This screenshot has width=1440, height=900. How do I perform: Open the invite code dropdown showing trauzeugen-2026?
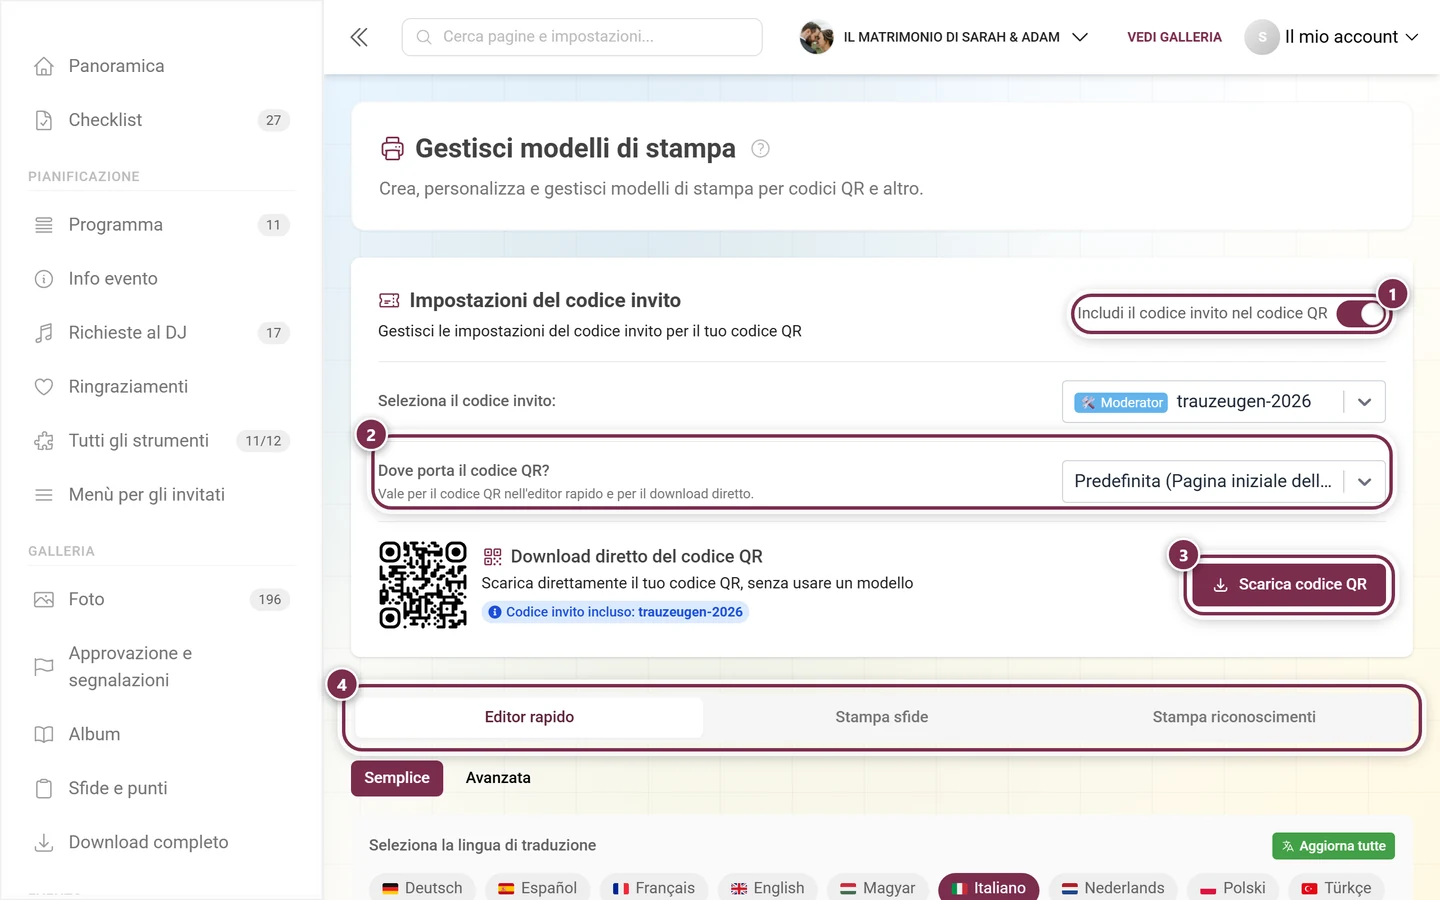1224,402
